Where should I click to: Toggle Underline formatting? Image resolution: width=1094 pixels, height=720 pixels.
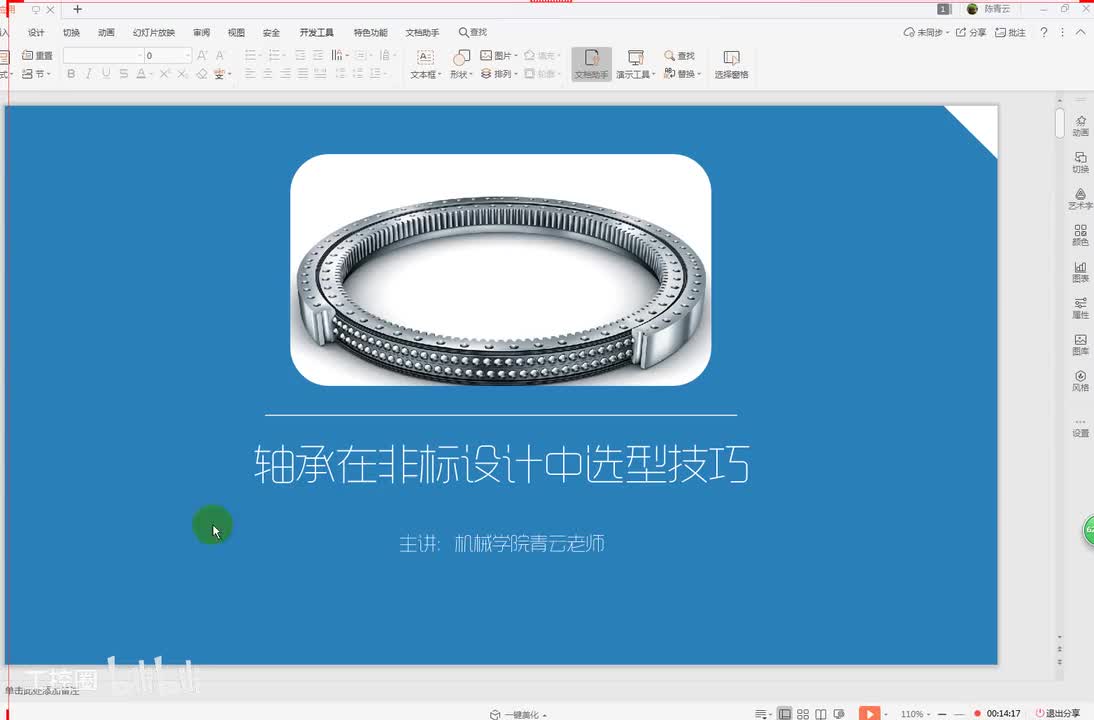click(106, 73)
